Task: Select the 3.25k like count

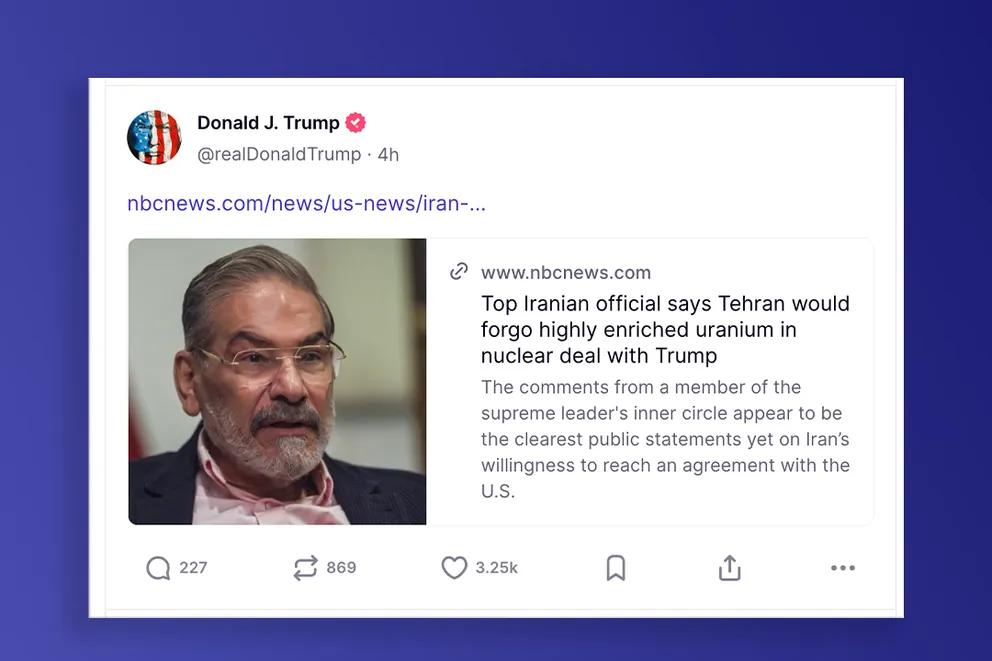Action: [496, 567]
